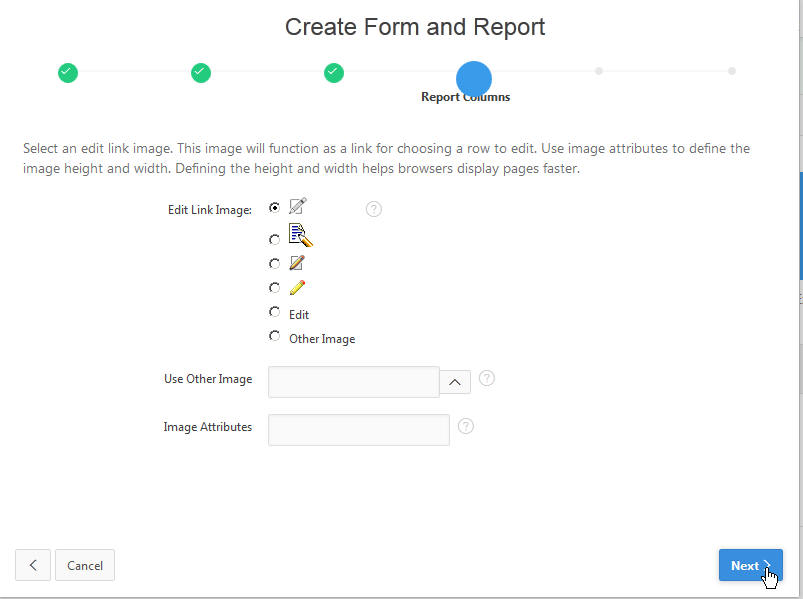Go to the second completed wizard step

point(201,72)
